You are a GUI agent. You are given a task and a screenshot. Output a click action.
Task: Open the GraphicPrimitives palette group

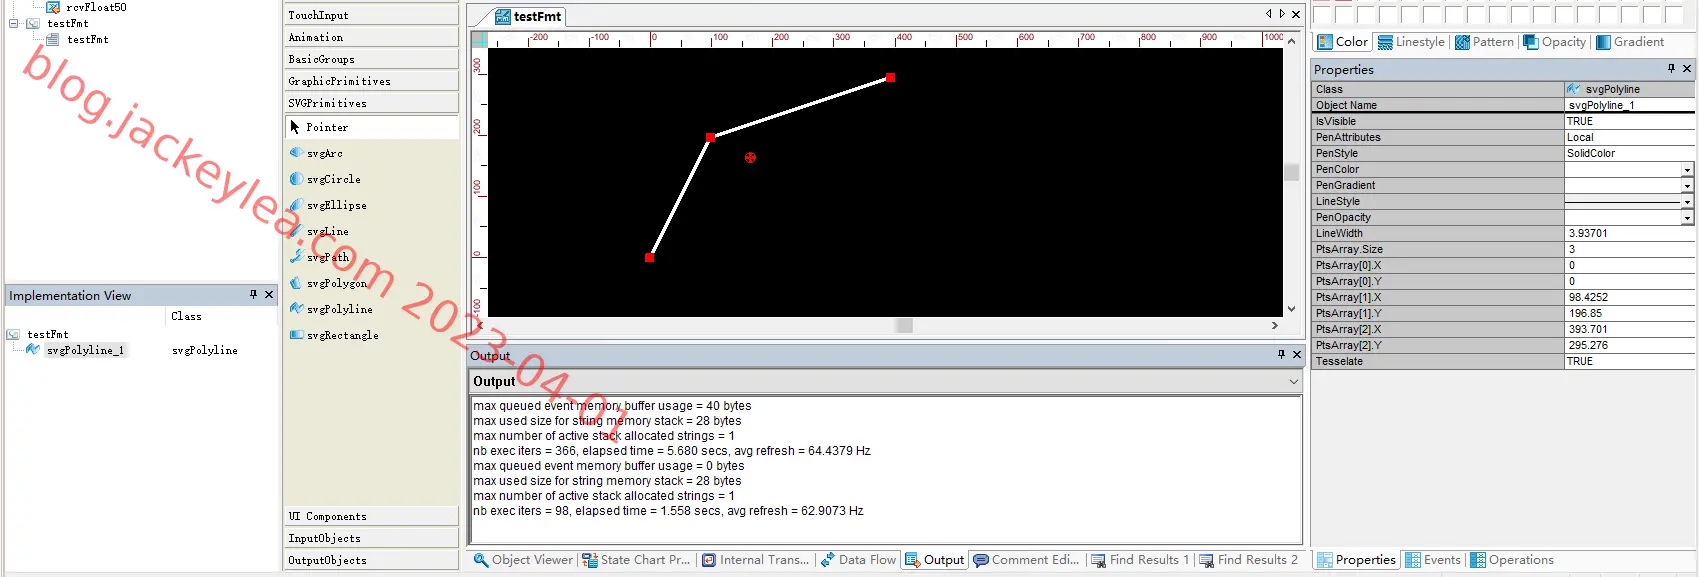point(371,81)
